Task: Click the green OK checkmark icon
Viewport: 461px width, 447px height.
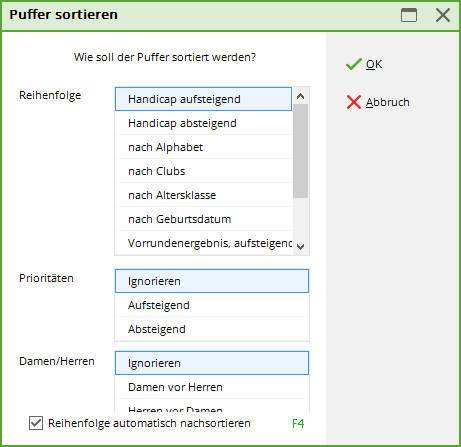Action: (x=354, y=64)
